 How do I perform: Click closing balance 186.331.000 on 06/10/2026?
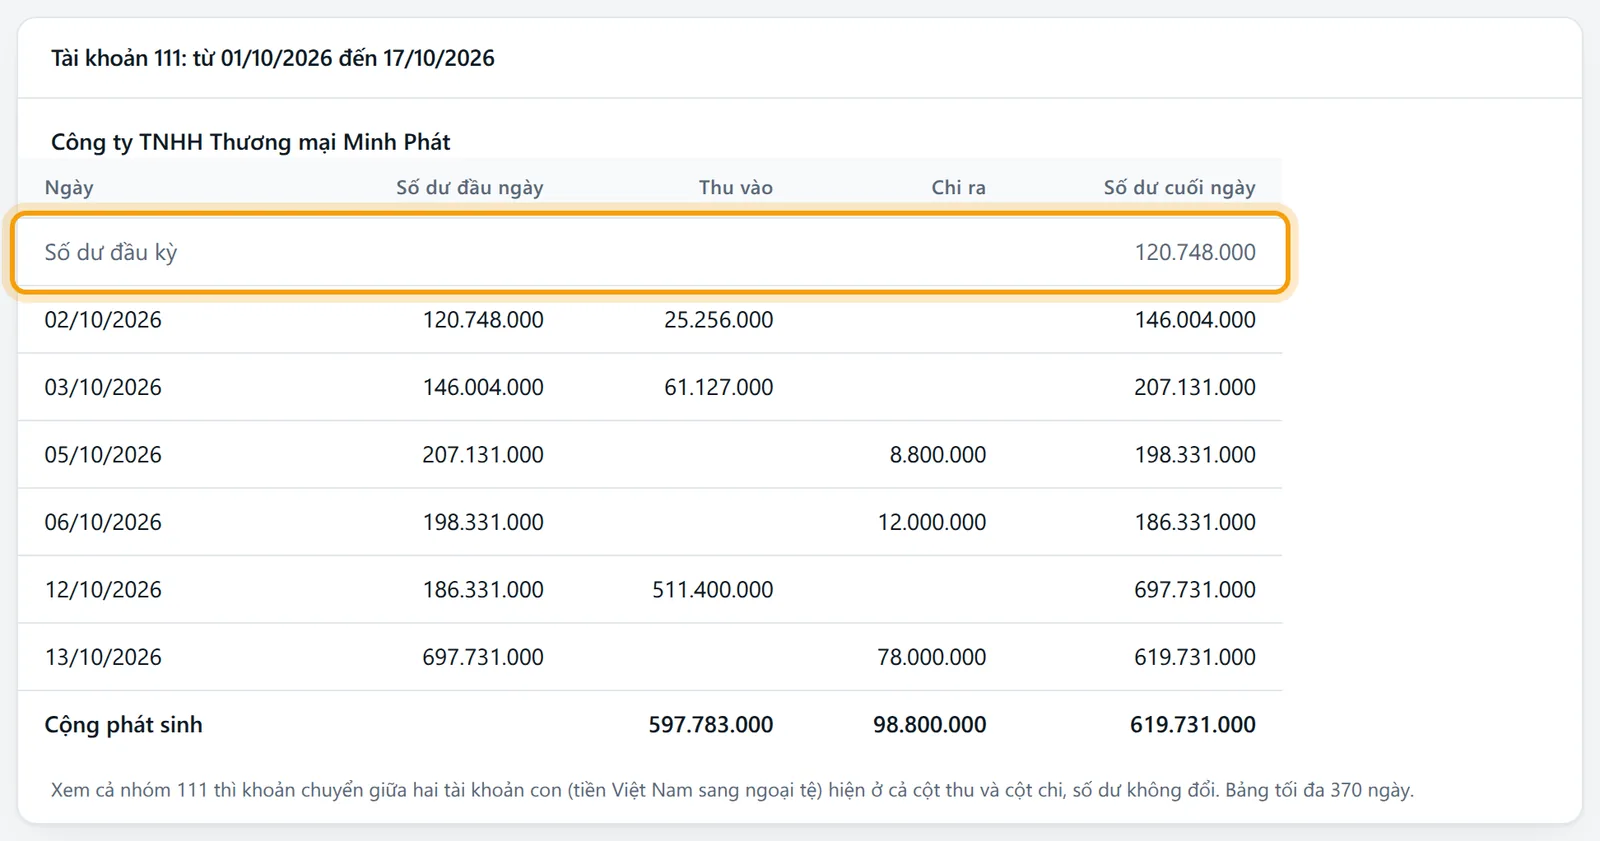click(x=1195, y=522)
